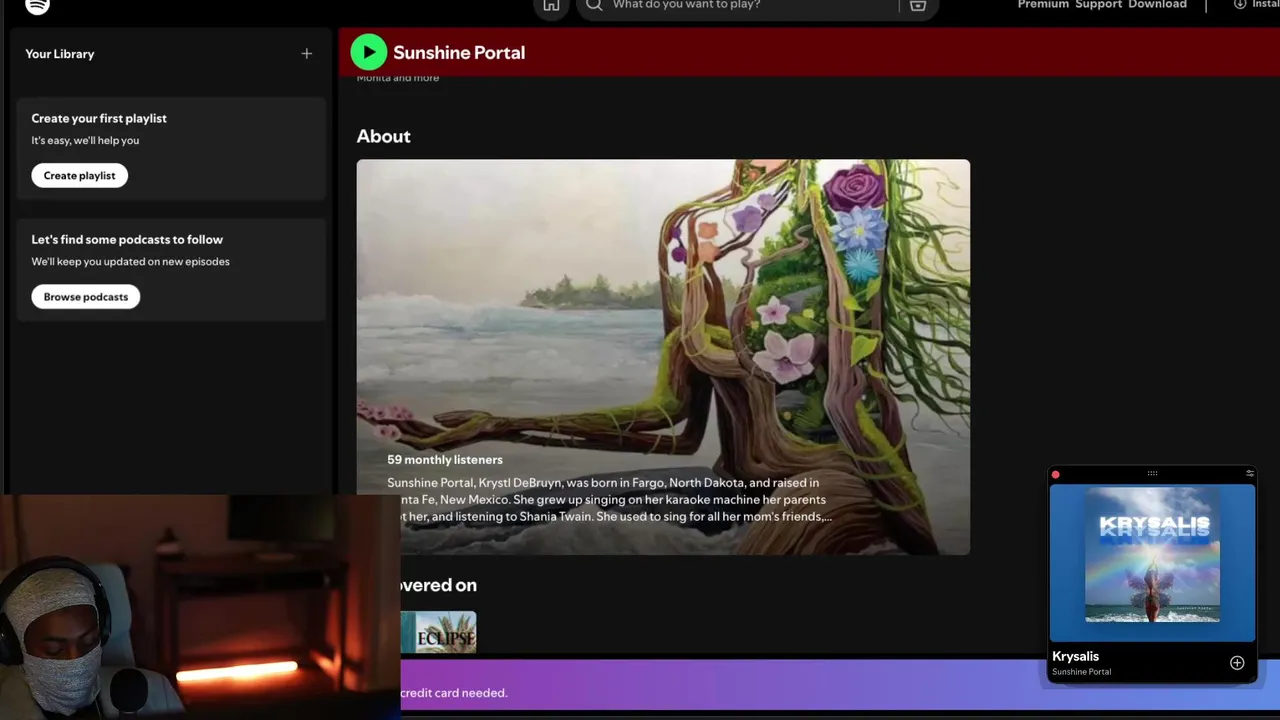The image size is (1280, 720).
Task: Click the Krysalis album cover in mini player
Action: tap(1152, 554)
